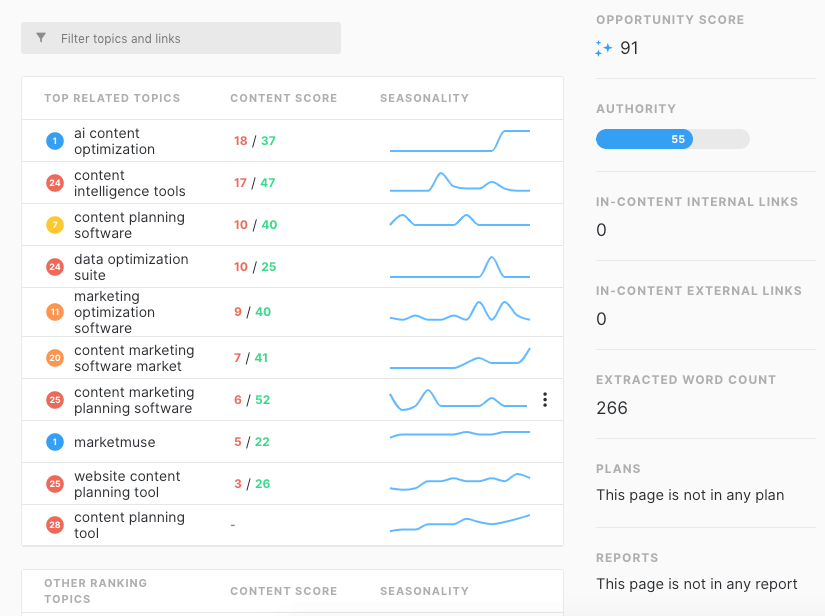Click seasonality chart for marketing optimization software
Viewport: 825px width, 616px height.
click(x=459, y=312)
